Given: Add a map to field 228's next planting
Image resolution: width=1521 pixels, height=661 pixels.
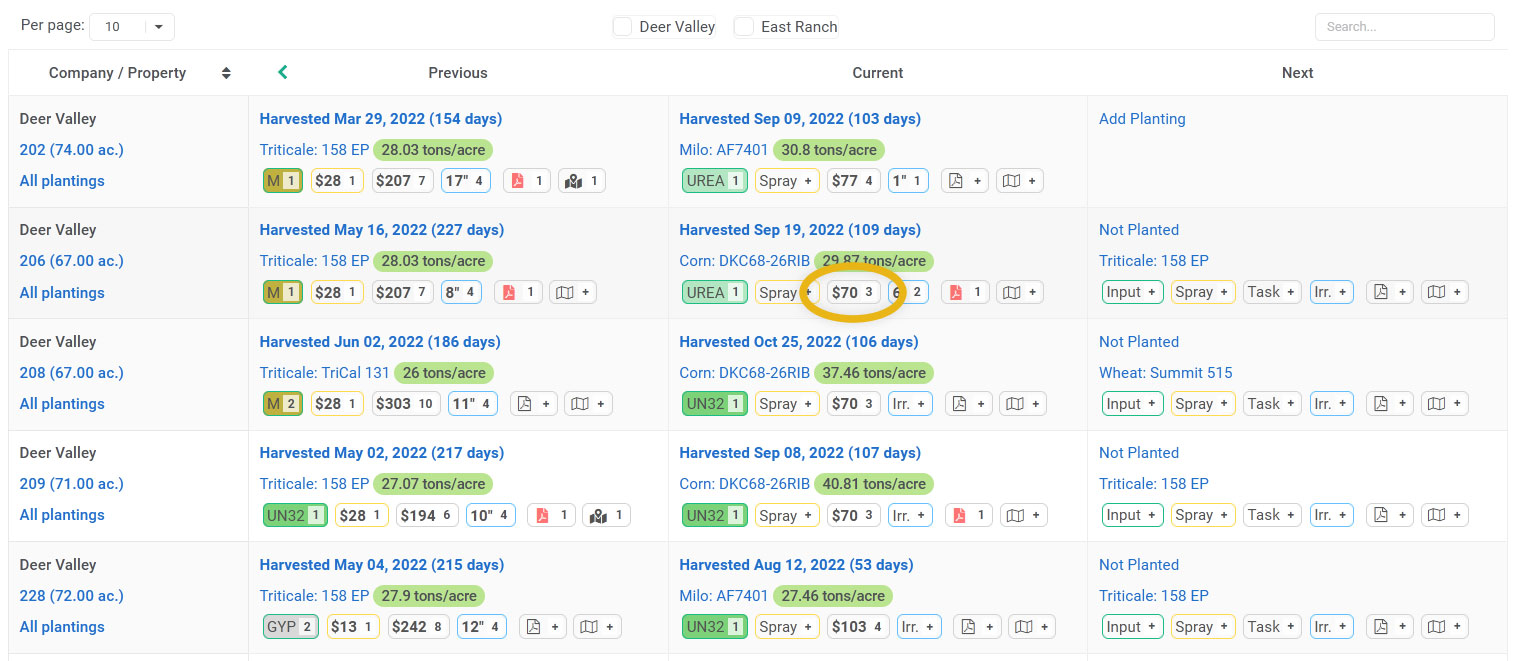Looking at the screenshot, I should point(1444,627).
